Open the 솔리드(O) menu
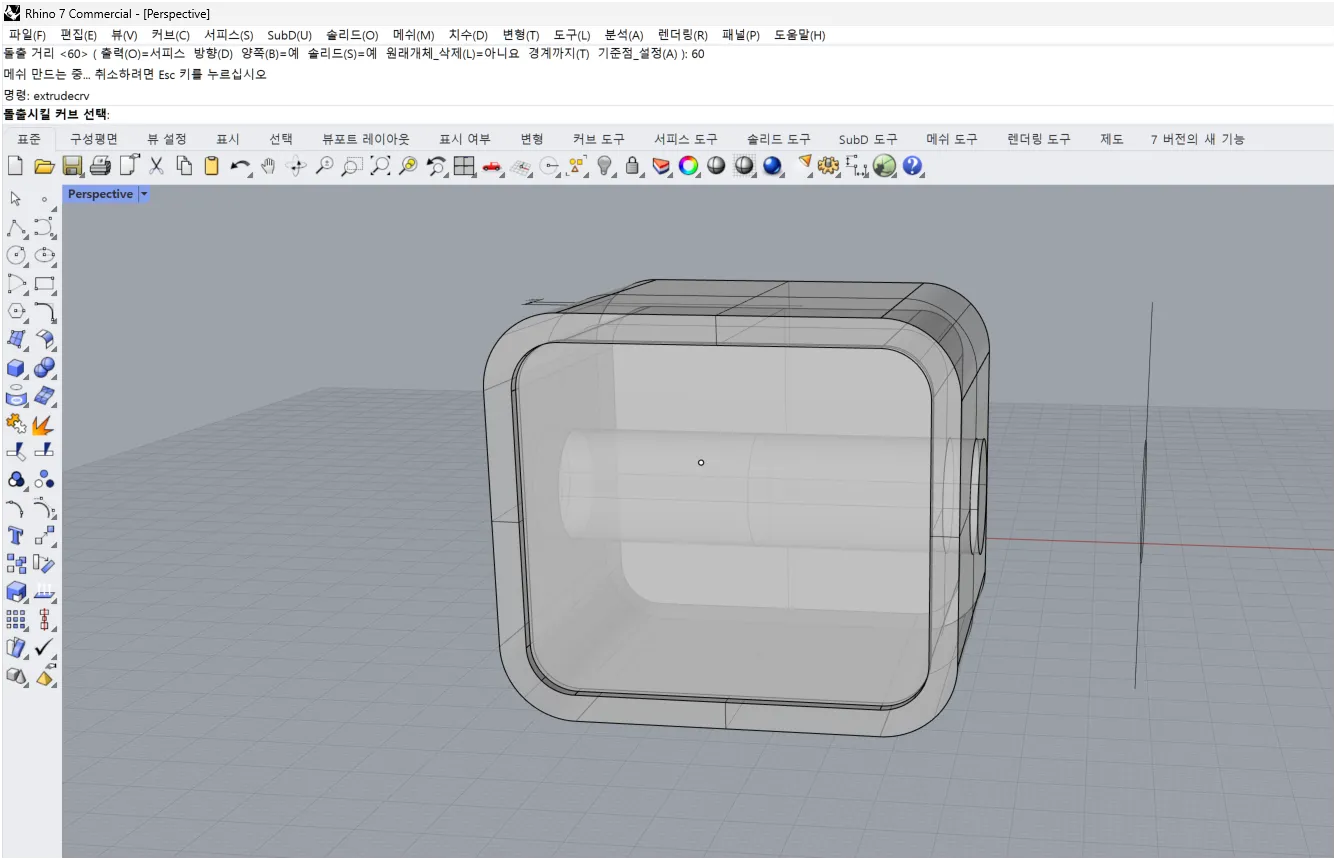Screen dimensions: 1336x860 tap(352, 35)
